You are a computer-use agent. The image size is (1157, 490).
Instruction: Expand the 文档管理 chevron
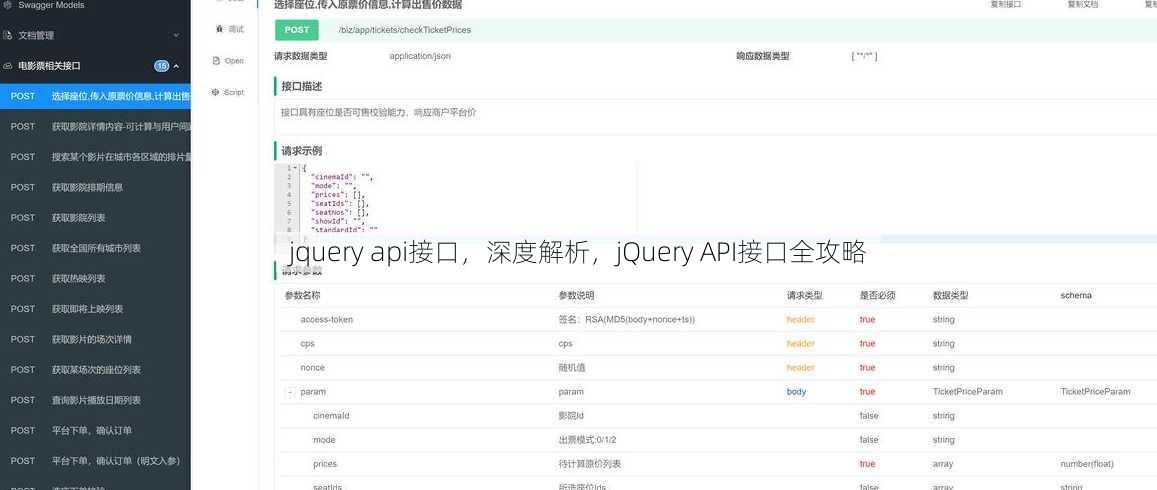tap(176, 35)
